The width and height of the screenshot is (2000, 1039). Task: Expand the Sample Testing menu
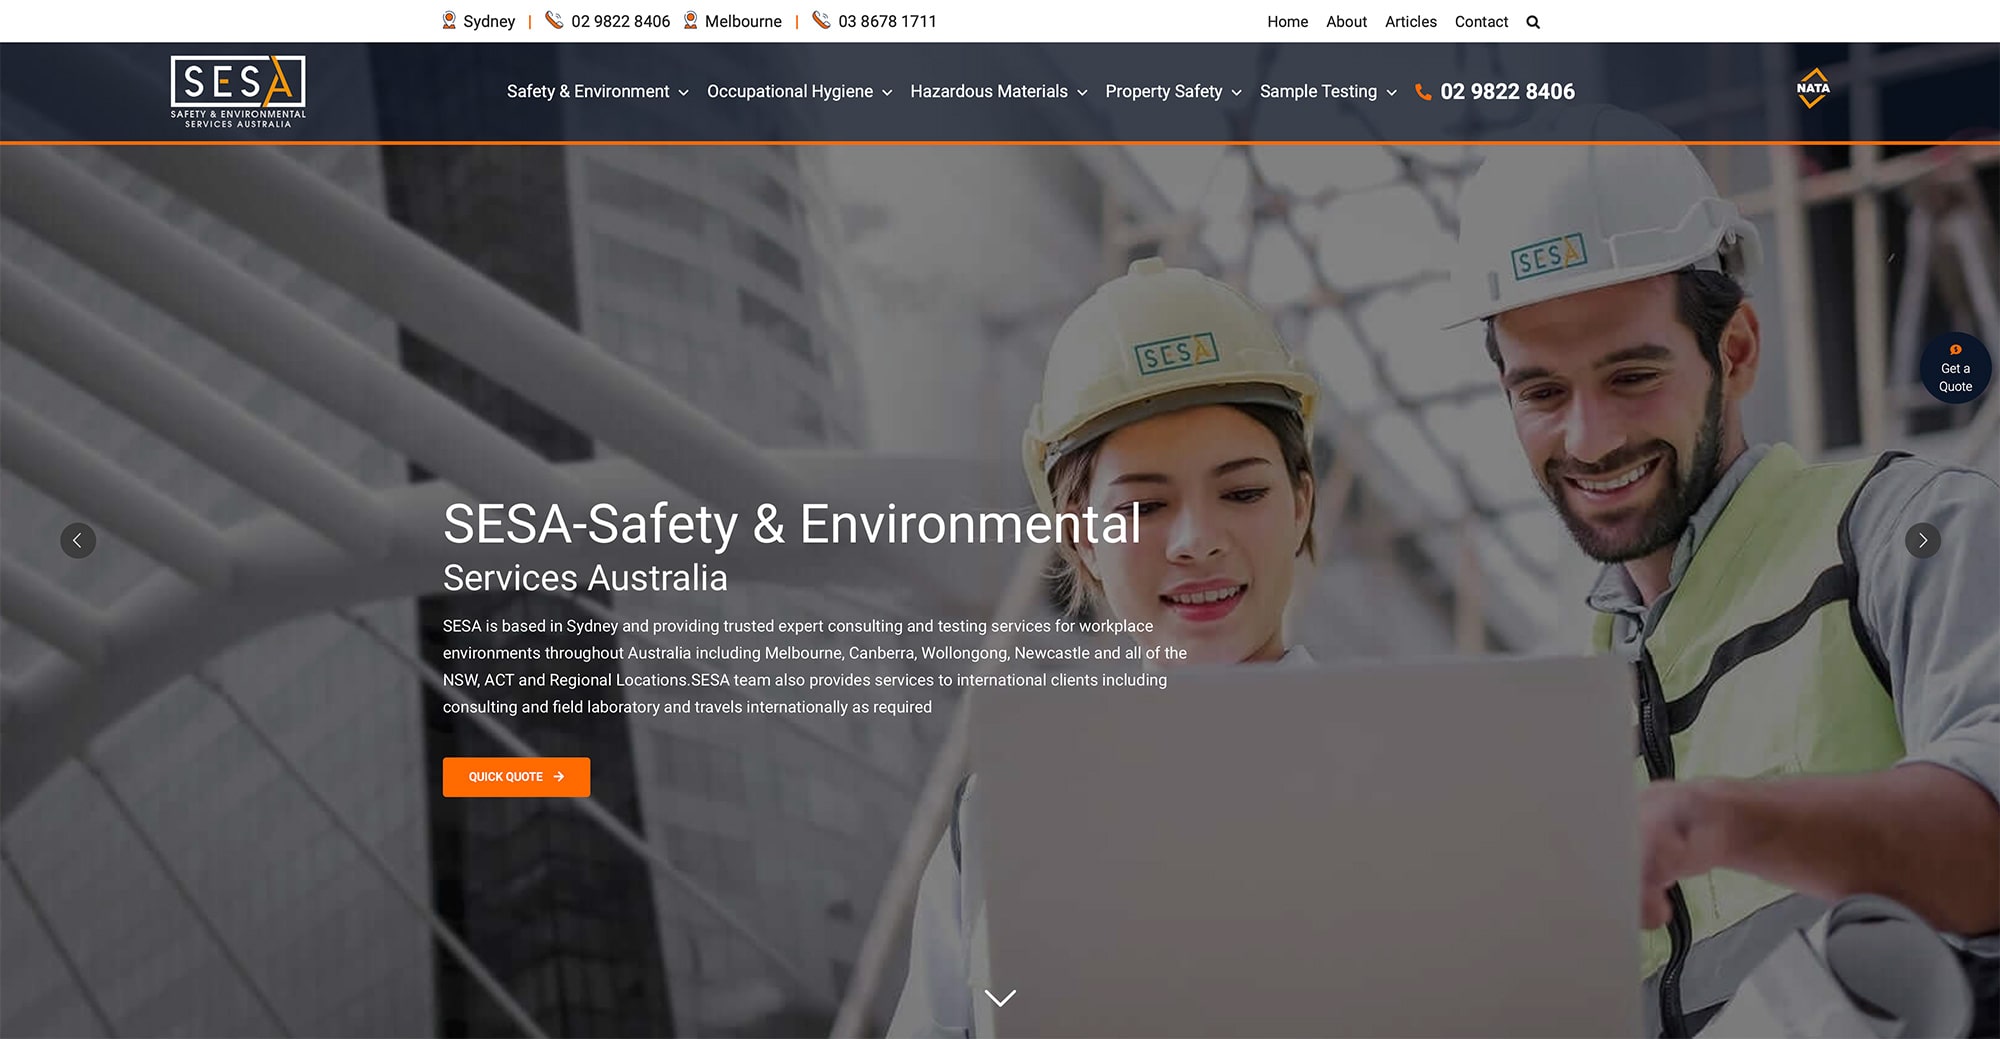(x=1328, y=91)
